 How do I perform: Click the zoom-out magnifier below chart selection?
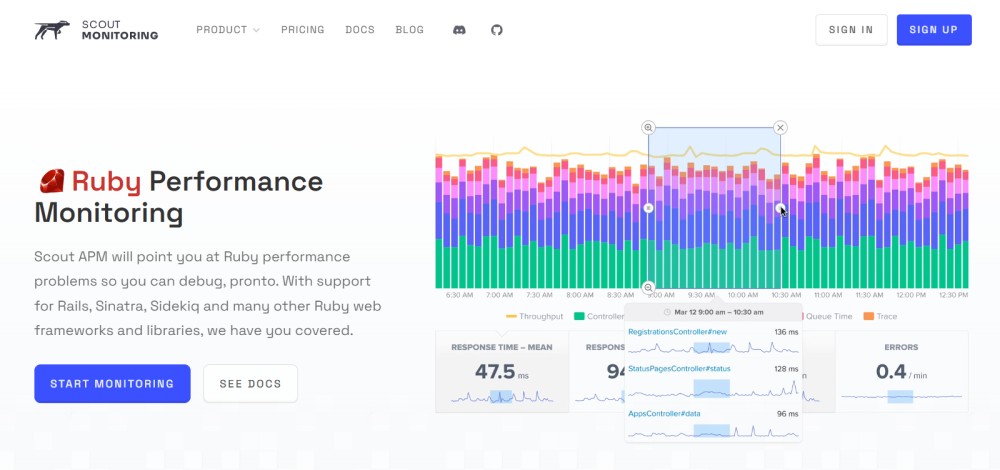click(x=648, y=288)
